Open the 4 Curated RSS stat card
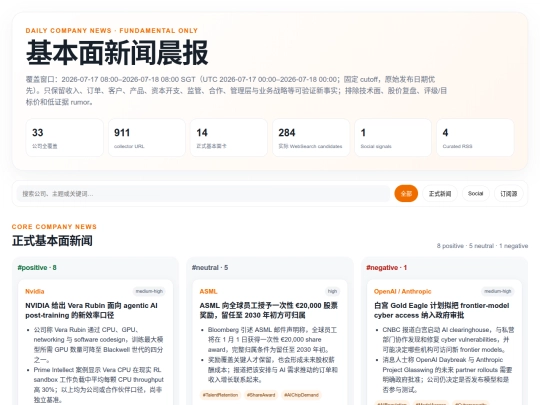Viewport: 540px width, 405px height. coord(475,138)
